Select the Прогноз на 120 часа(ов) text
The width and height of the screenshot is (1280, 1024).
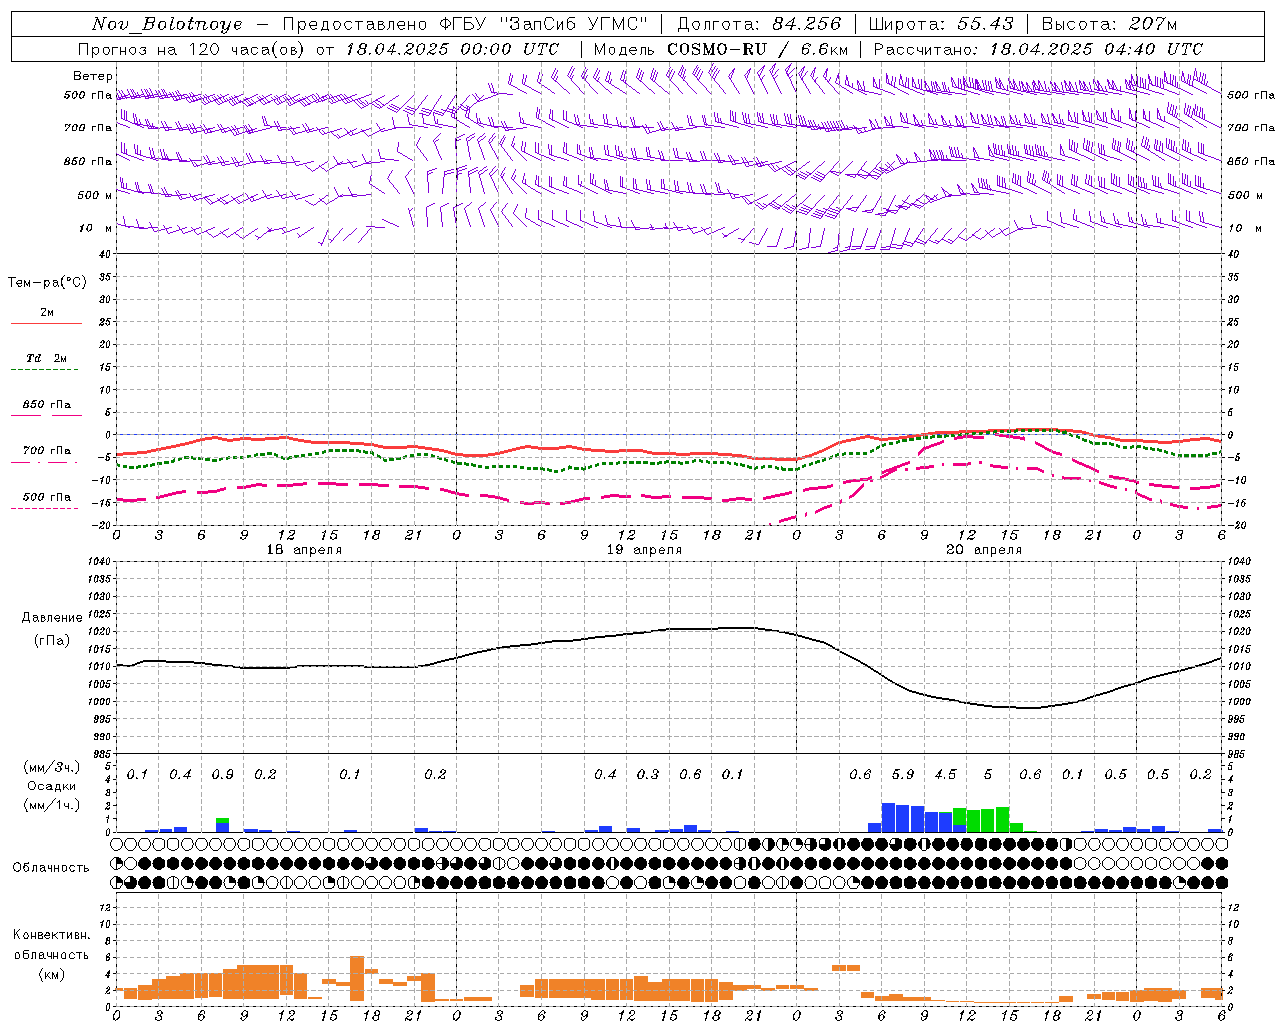point(191,49)
